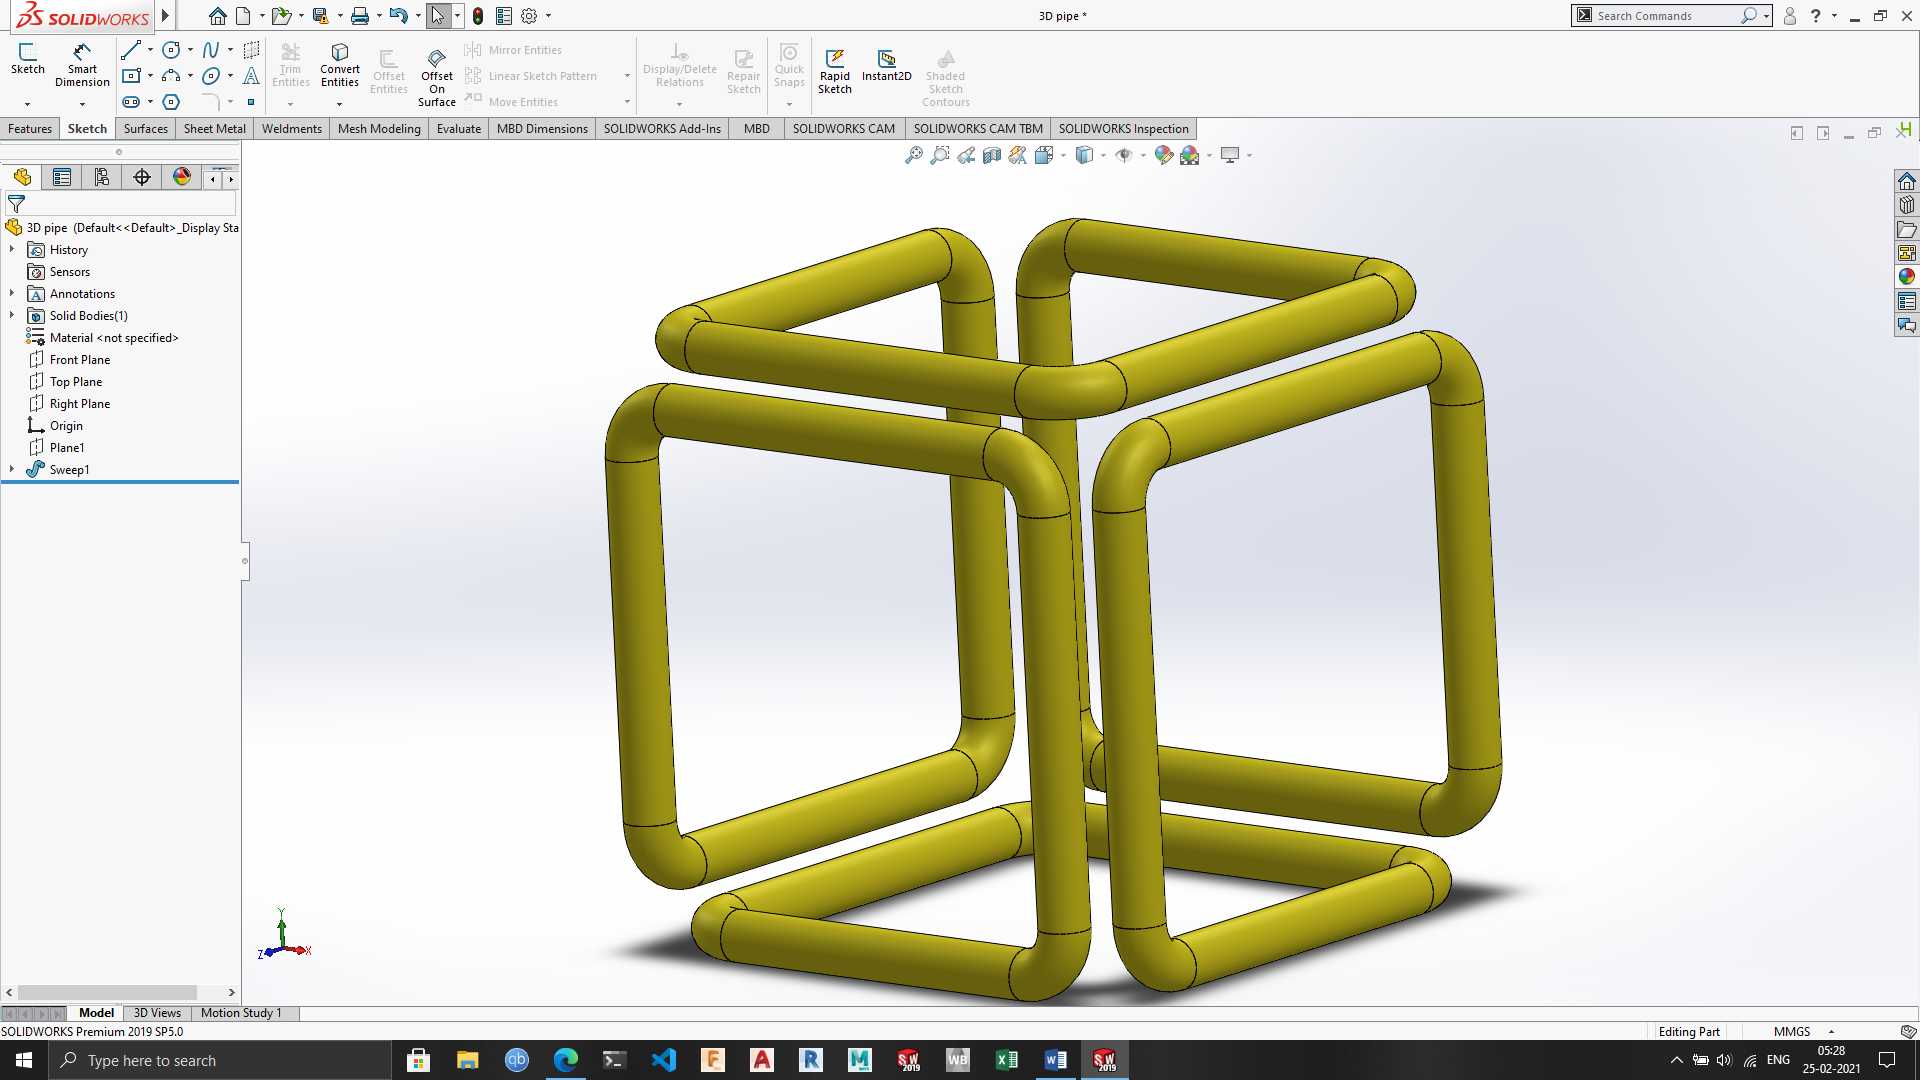Select the Line sketch tool
Image resolution: width=1920 pixels, height=1080 pixels.
tap(130, 50)
